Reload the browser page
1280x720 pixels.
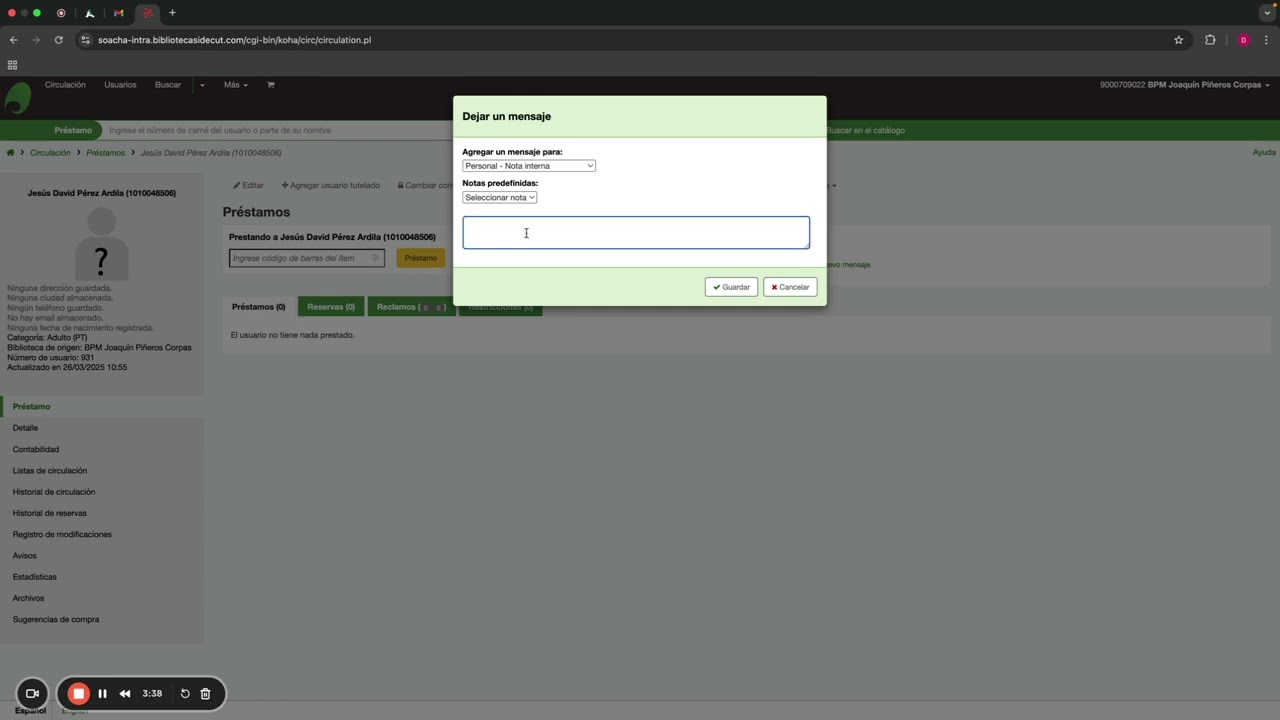click(x=59, y=40)
